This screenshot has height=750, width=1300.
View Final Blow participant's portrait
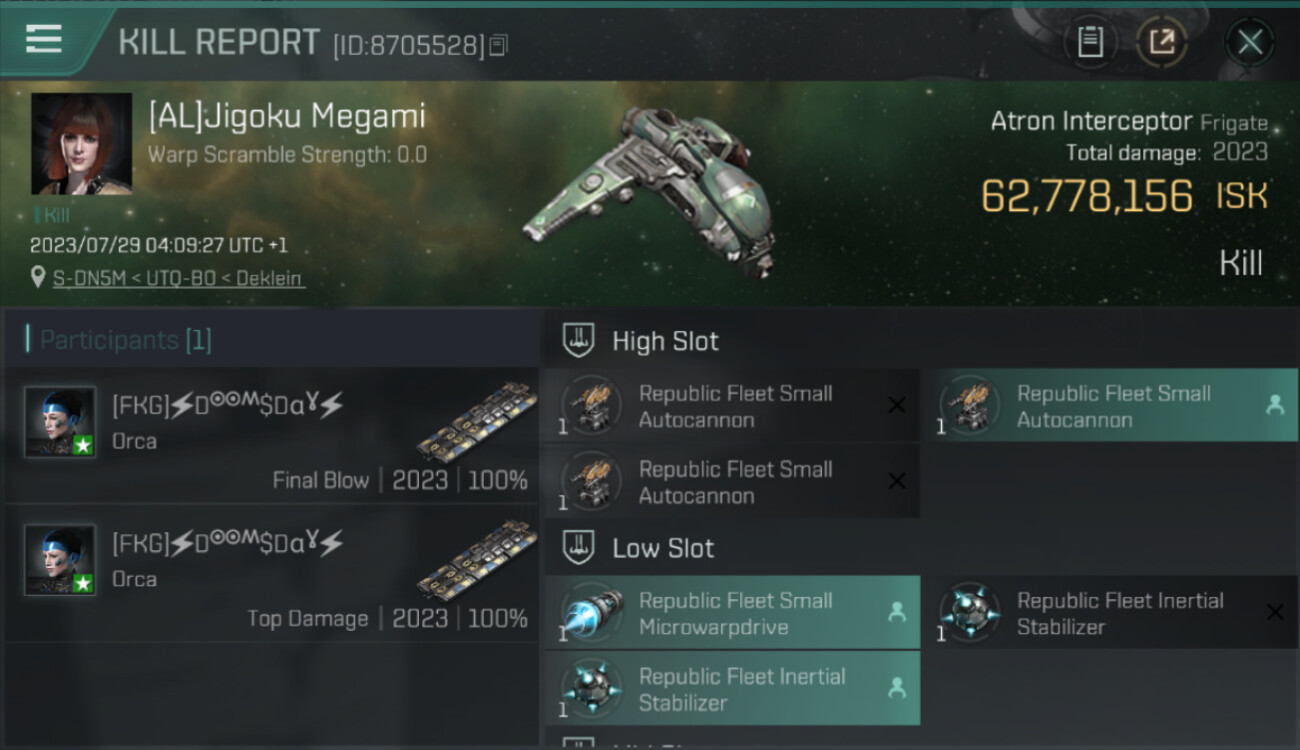60,422
